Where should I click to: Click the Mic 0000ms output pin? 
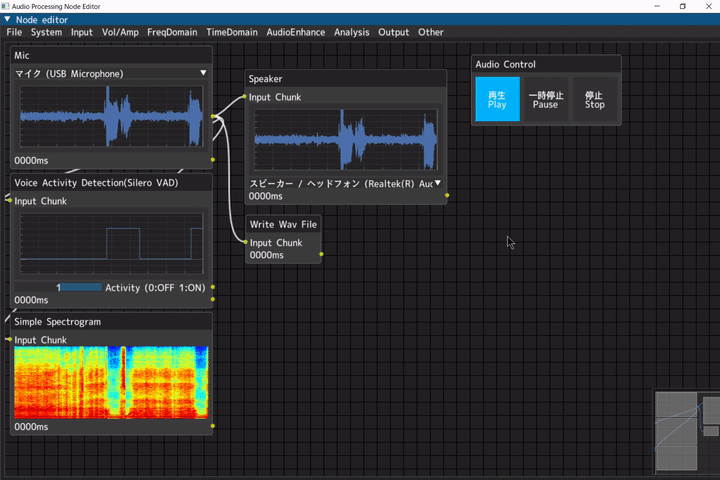213,160
